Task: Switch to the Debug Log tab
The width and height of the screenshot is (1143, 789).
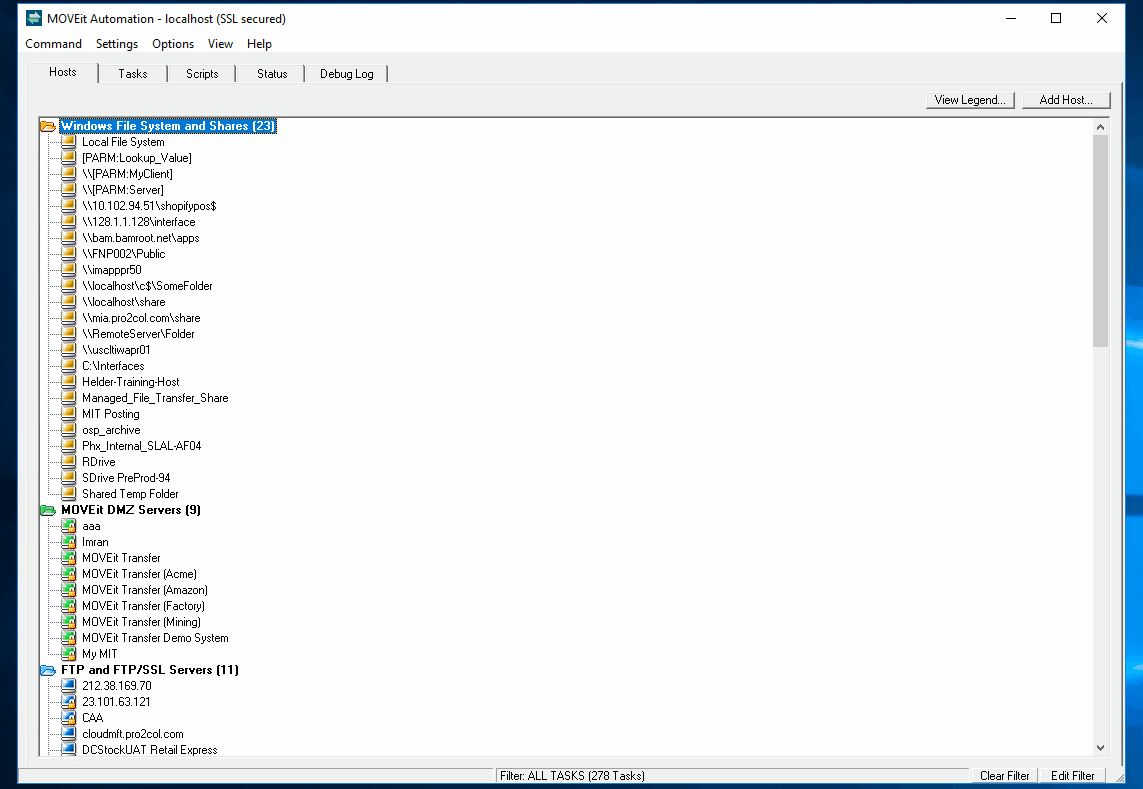Action: click(346, 74)
